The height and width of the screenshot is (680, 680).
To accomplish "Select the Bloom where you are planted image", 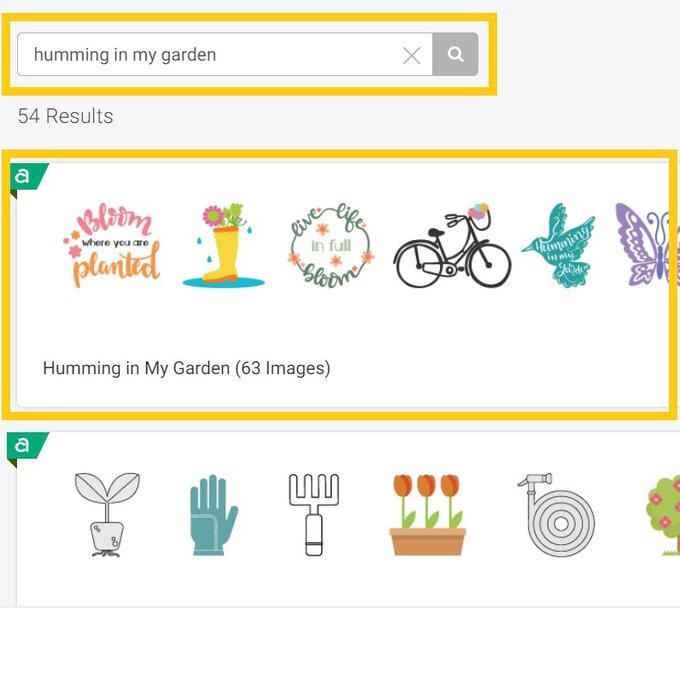I will click(111, 244).
